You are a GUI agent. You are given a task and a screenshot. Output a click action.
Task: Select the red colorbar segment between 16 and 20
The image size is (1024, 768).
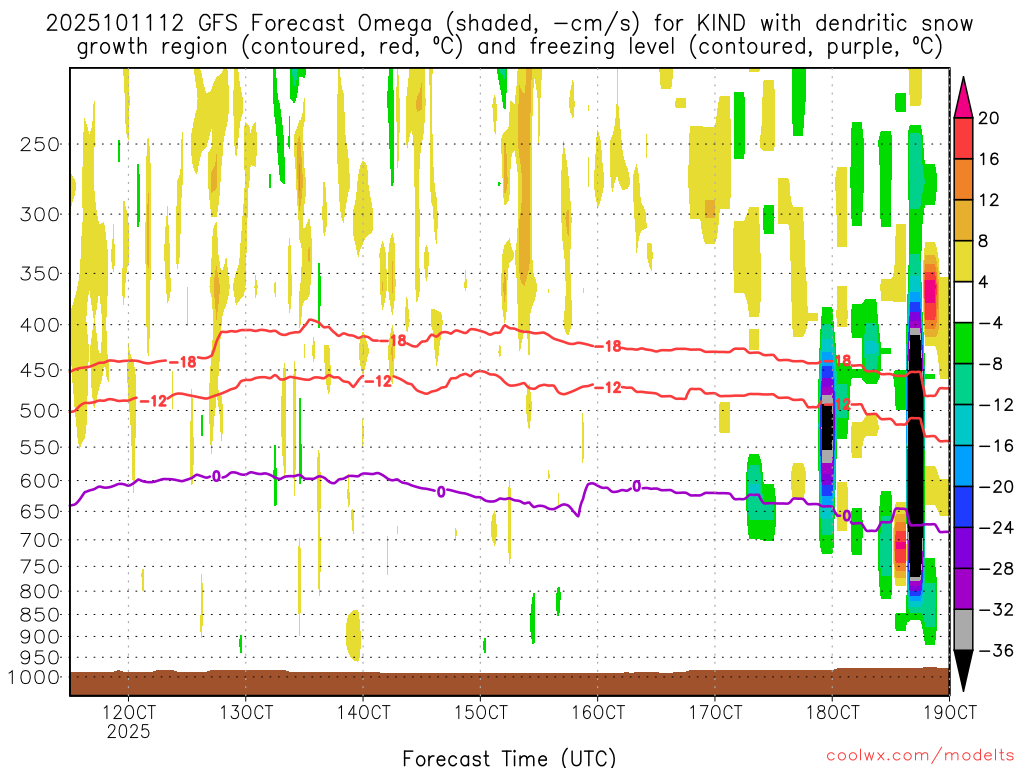click(964, 138)
